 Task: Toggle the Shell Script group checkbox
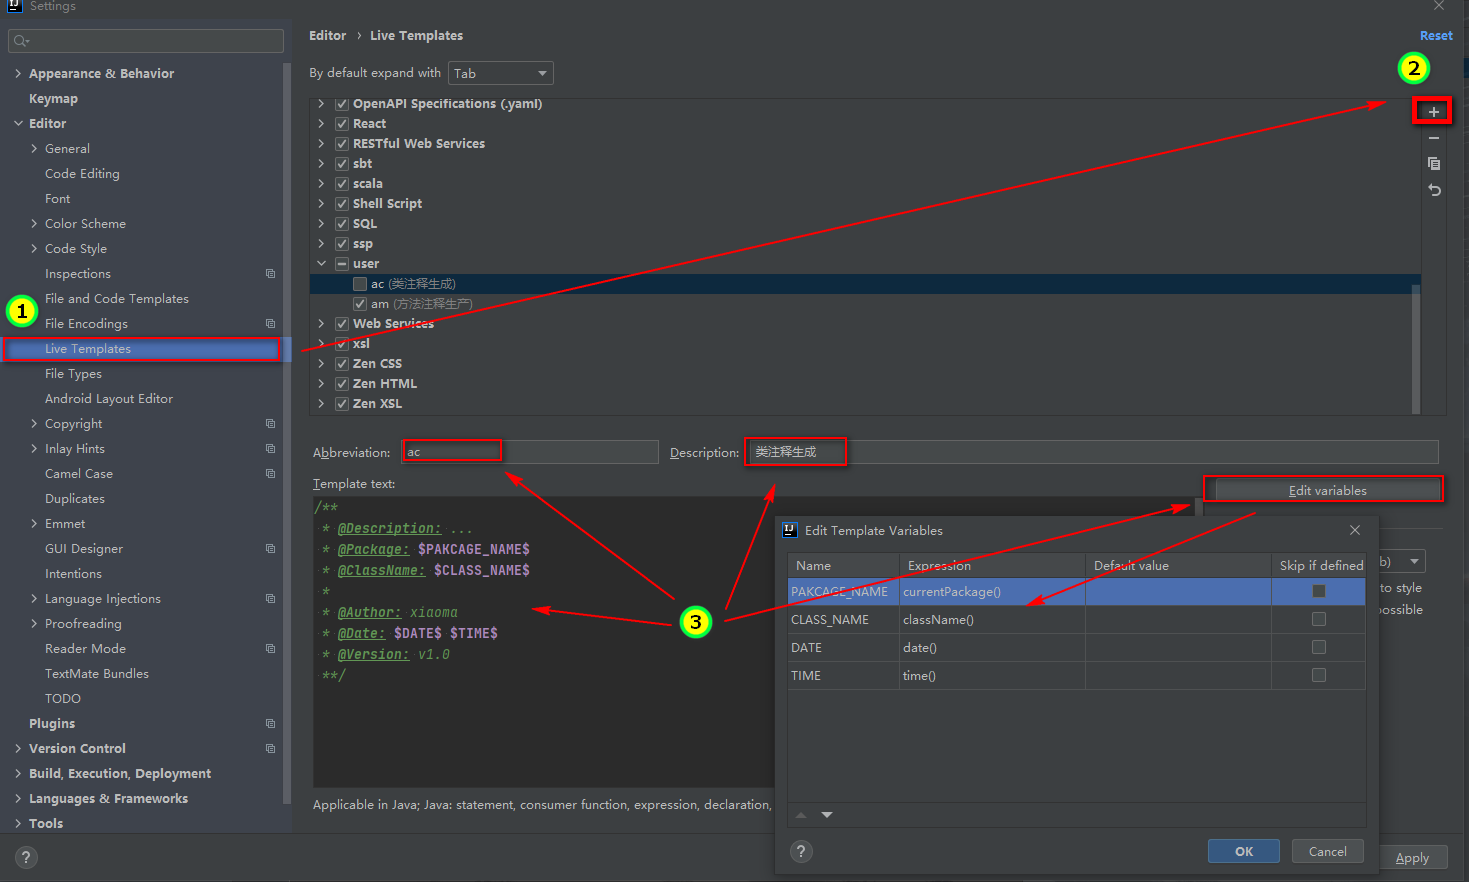click(342, 204)
